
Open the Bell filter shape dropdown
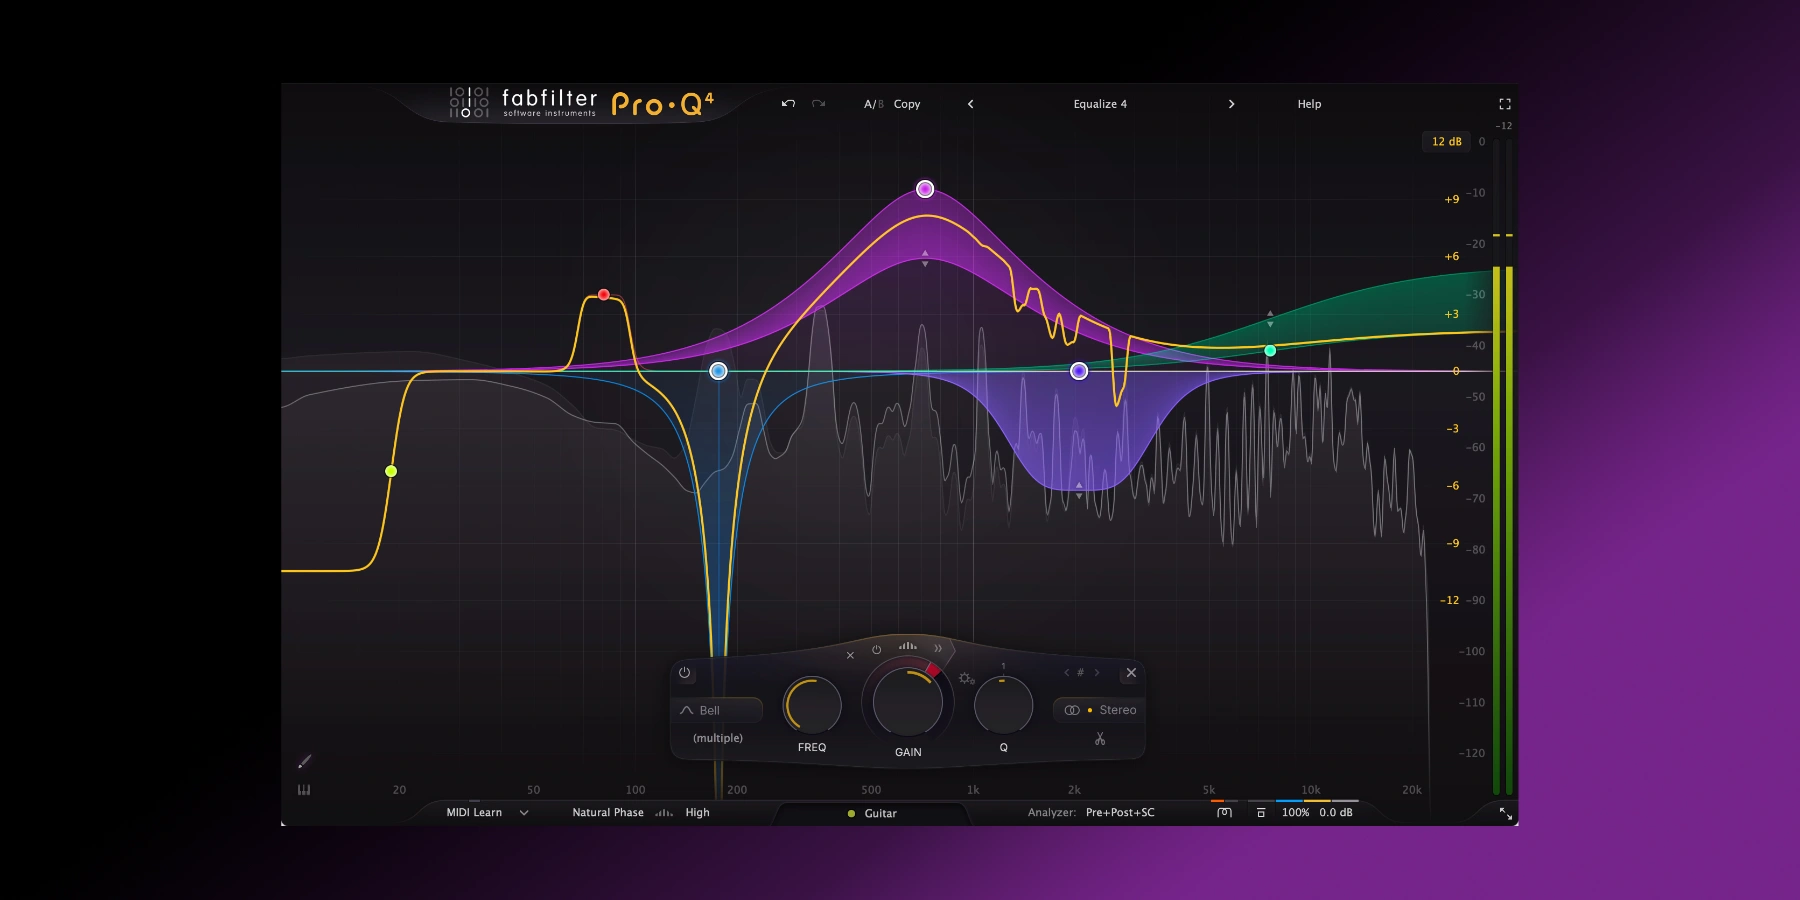(x=716, y=710)
